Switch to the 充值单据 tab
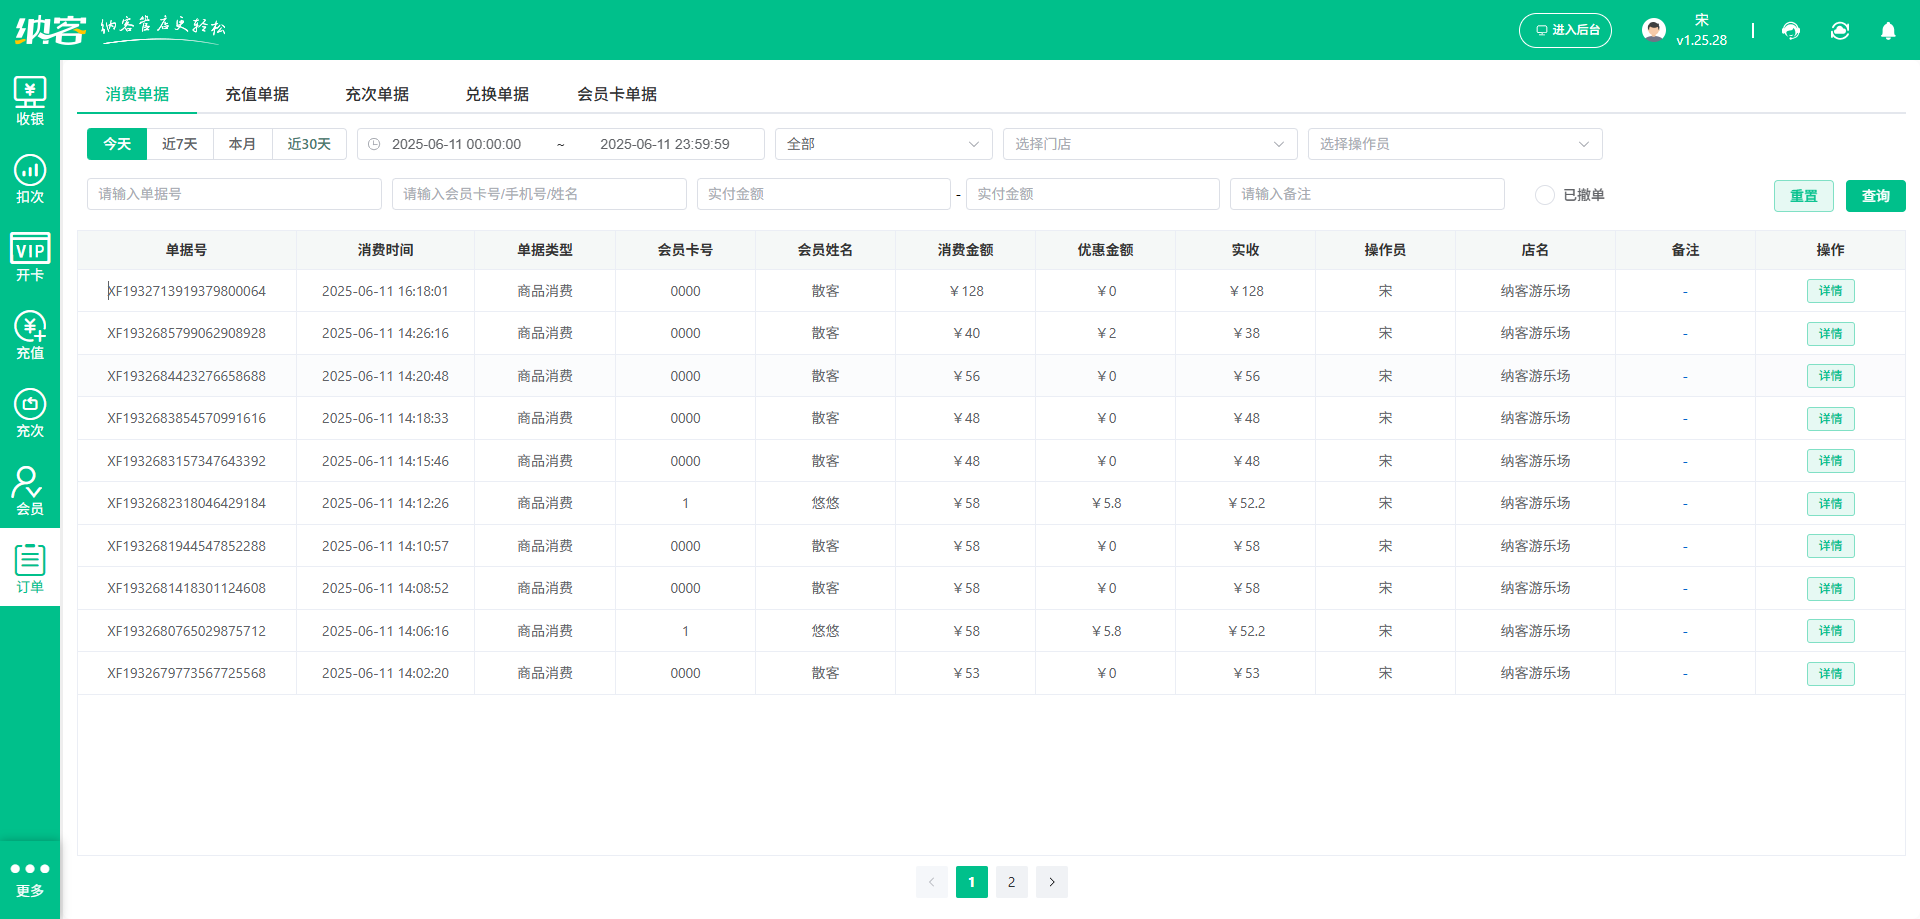Viewport: 1920px width, 919px height. [257, 94]
